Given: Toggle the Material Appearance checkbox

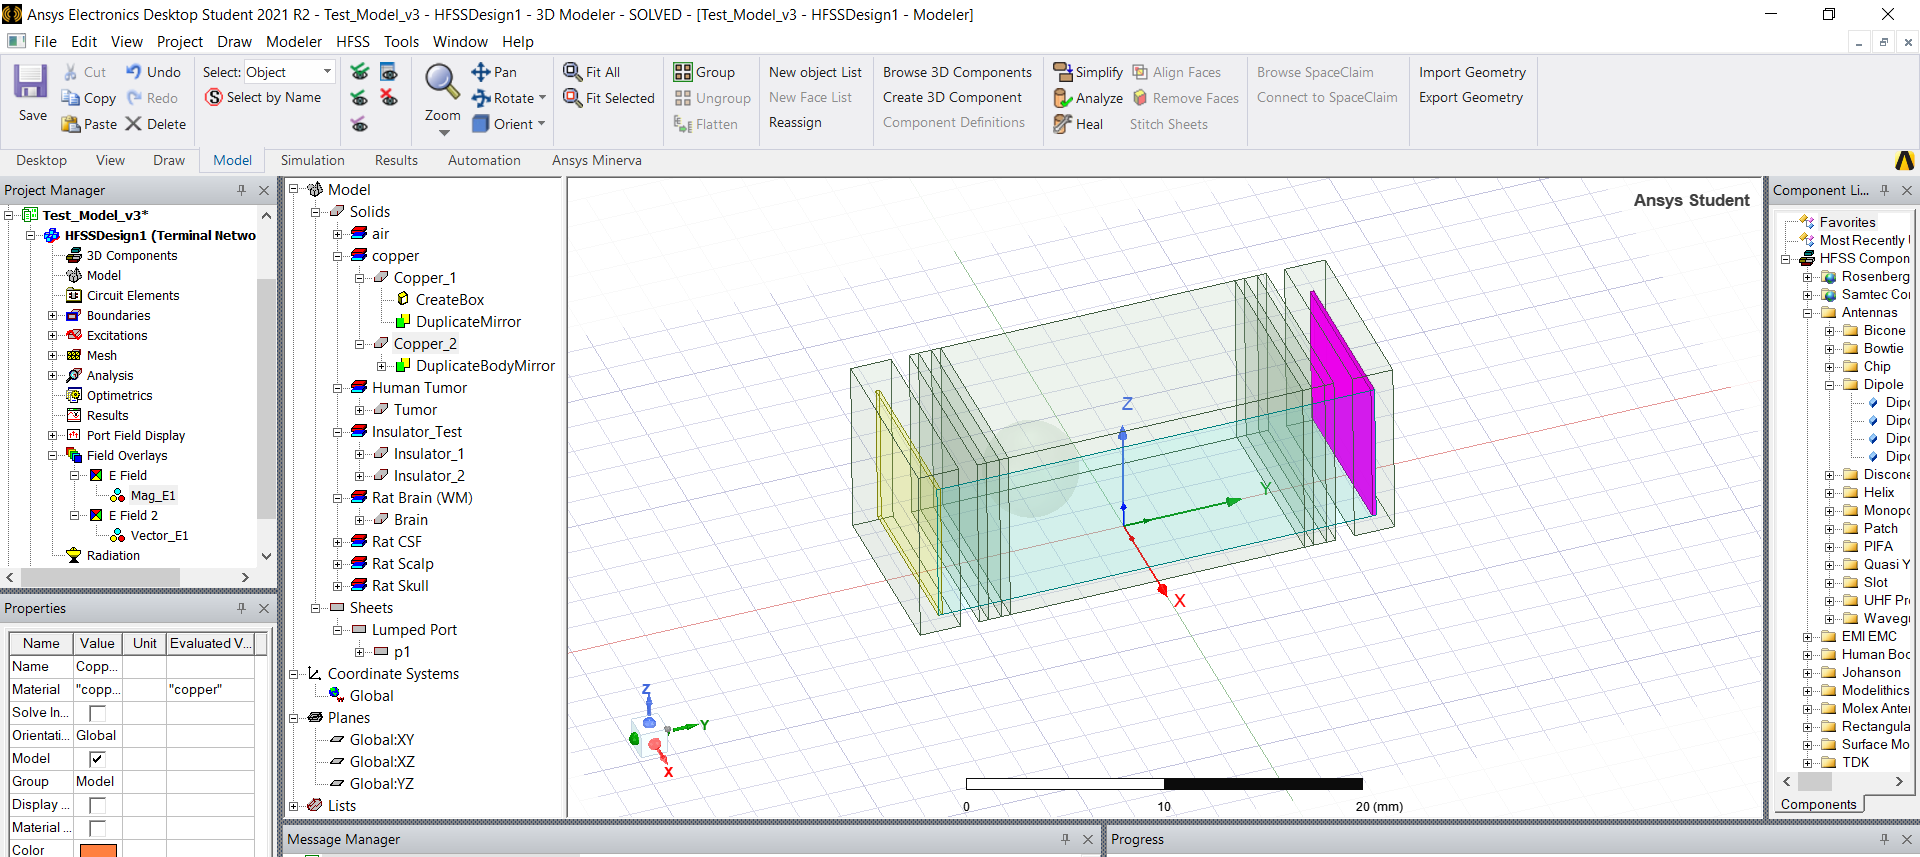Looking at the screenshot, I should (x=97, y=828).
